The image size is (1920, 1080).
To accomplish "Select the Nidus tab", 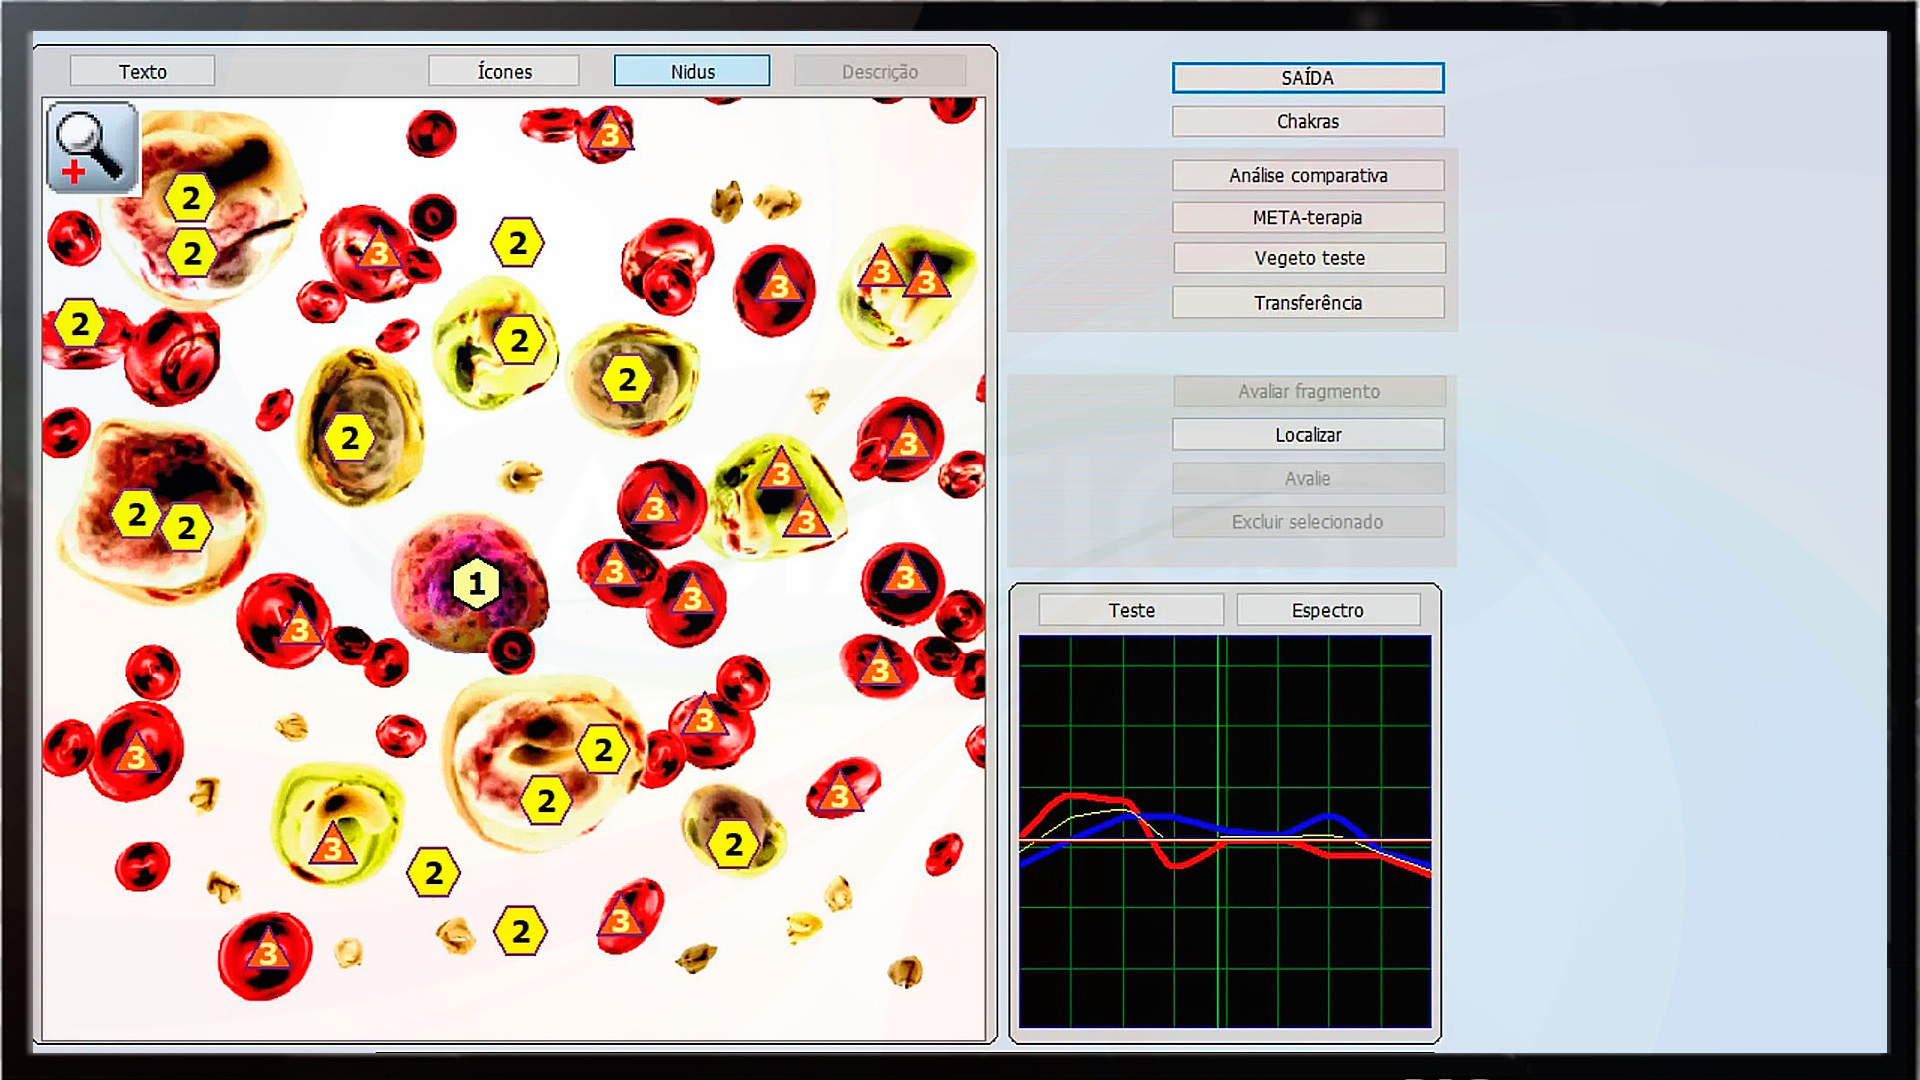I will click(692, 71).
